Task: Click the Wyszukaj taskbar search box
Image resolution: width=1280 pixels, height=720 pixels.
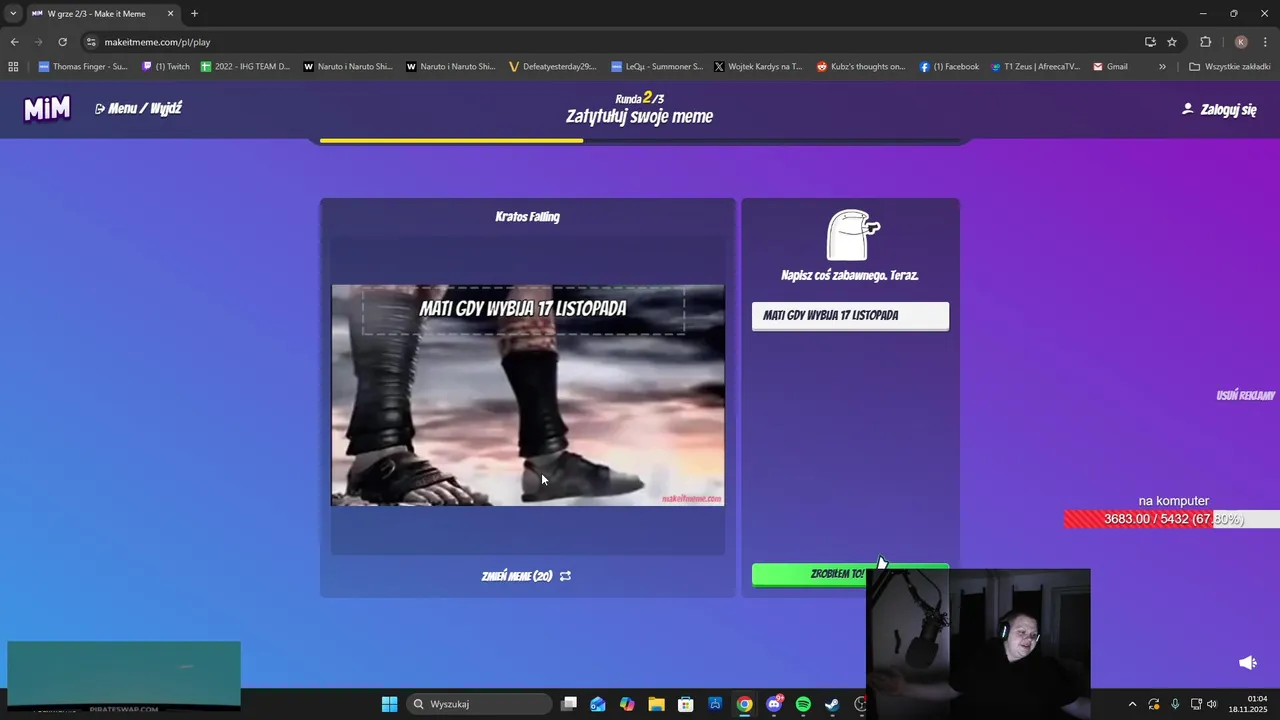Action: pyautogui.click(x=480, y=704)
